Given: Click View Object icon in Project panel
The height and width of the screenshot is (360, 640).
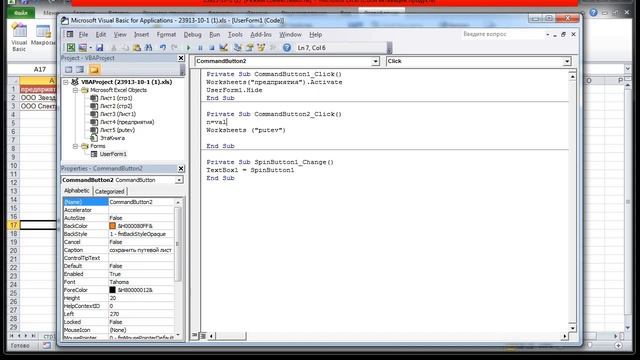Looking at the screenshot, I should [x=80, y=69].
